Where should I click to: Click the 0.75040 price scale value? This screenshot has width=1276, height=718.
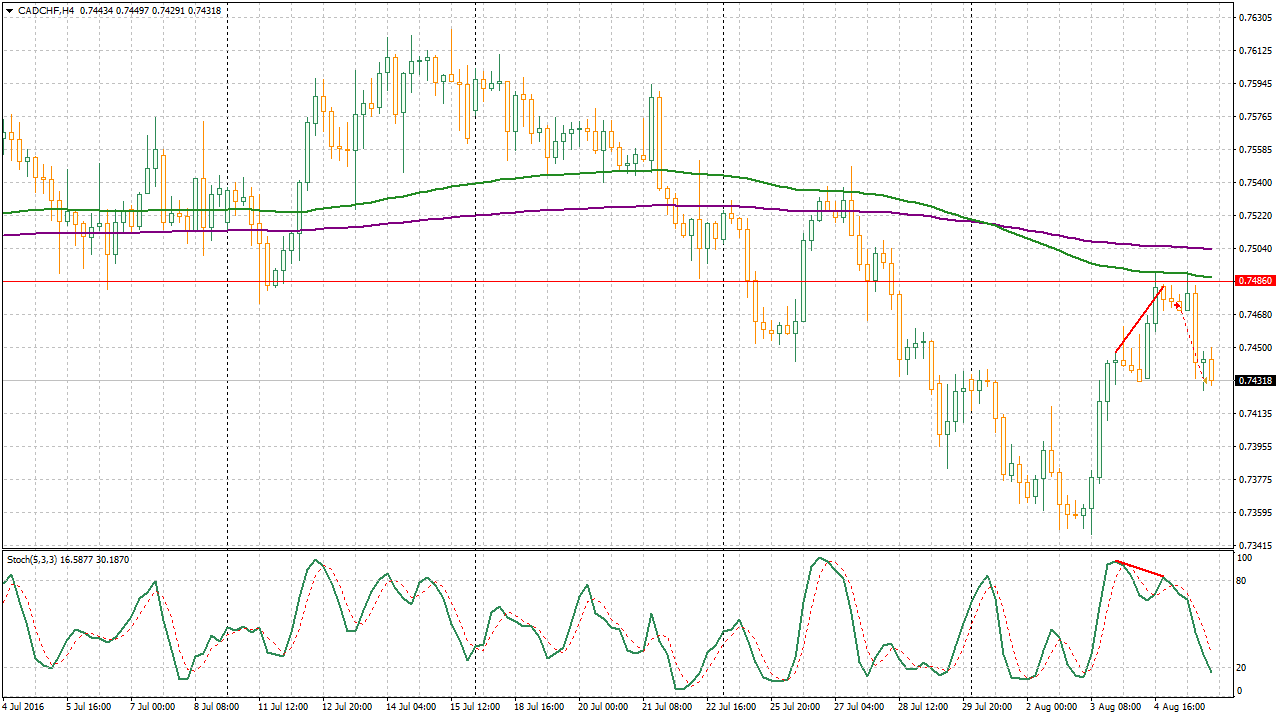(1255, 249)
